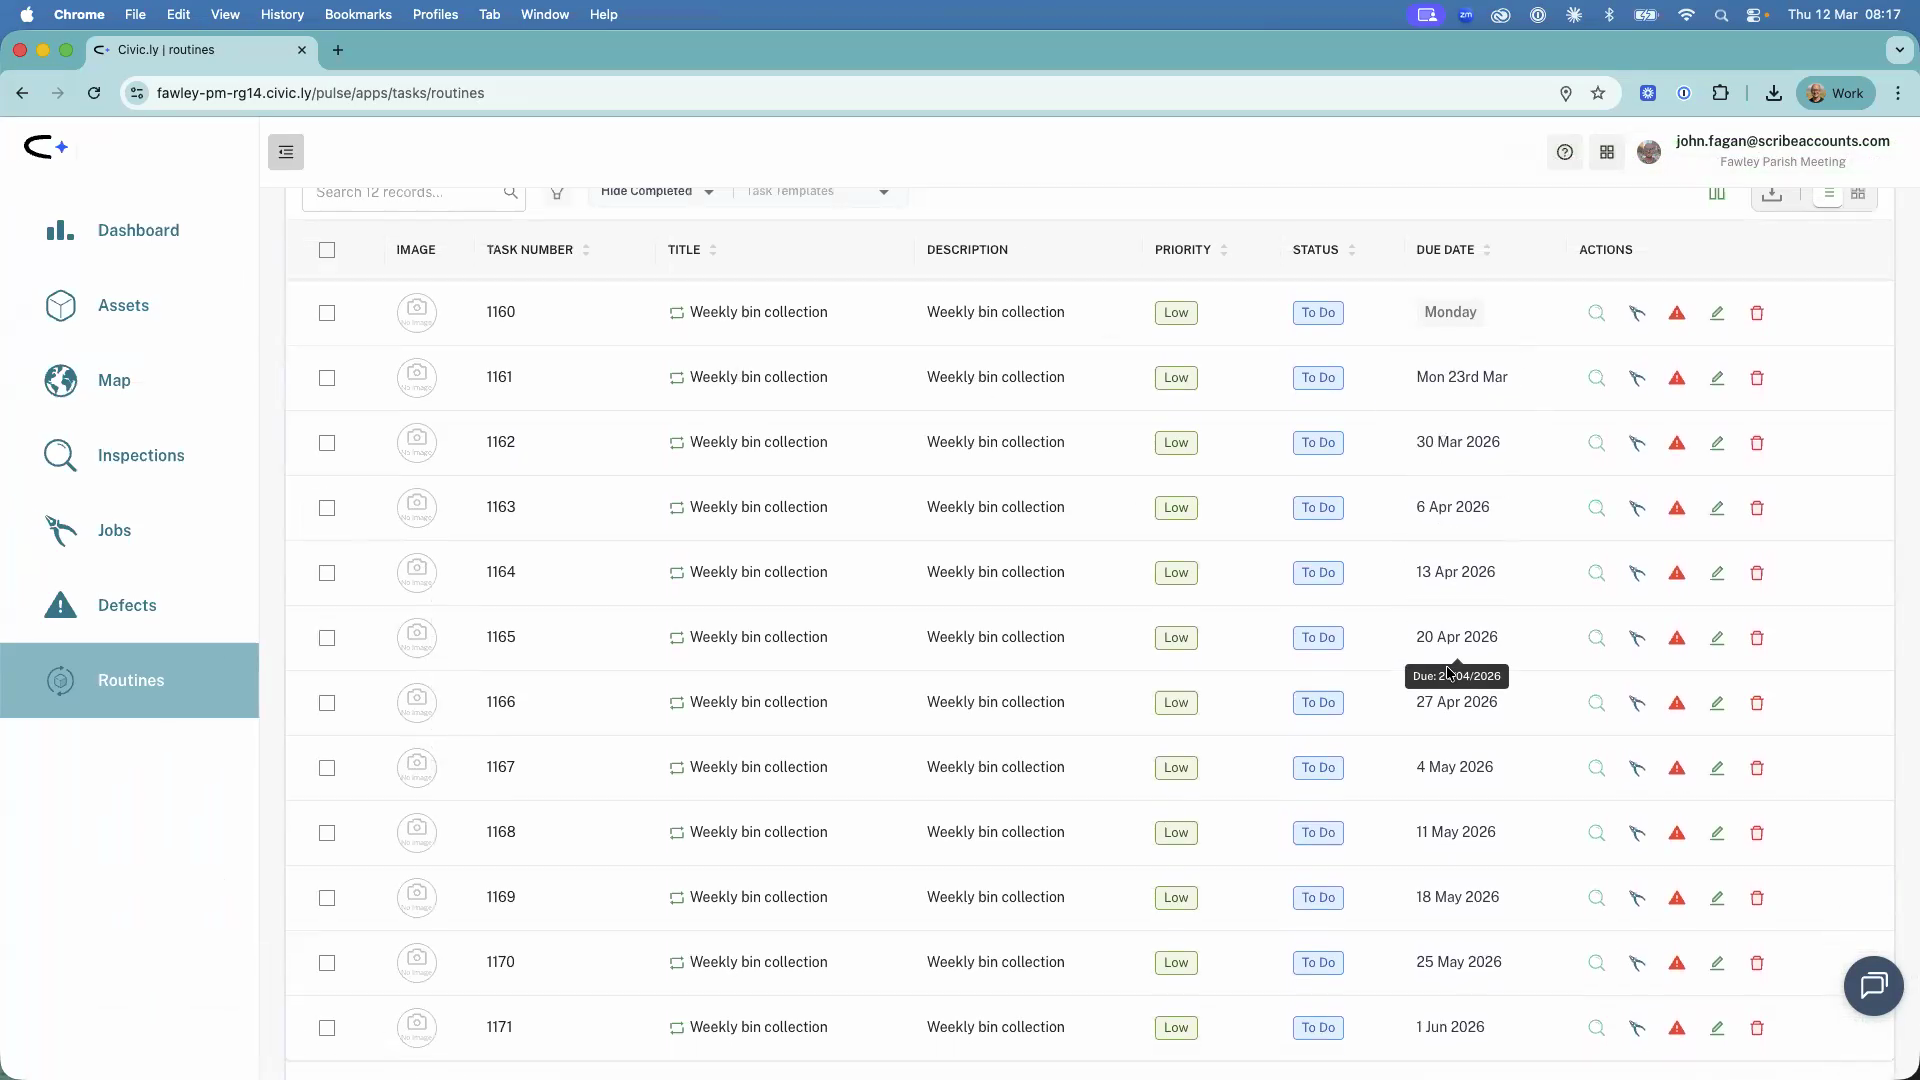Screen dimensions: 1920x1080
Task: Select checkbox for task 1161
Action: point(327,378)
